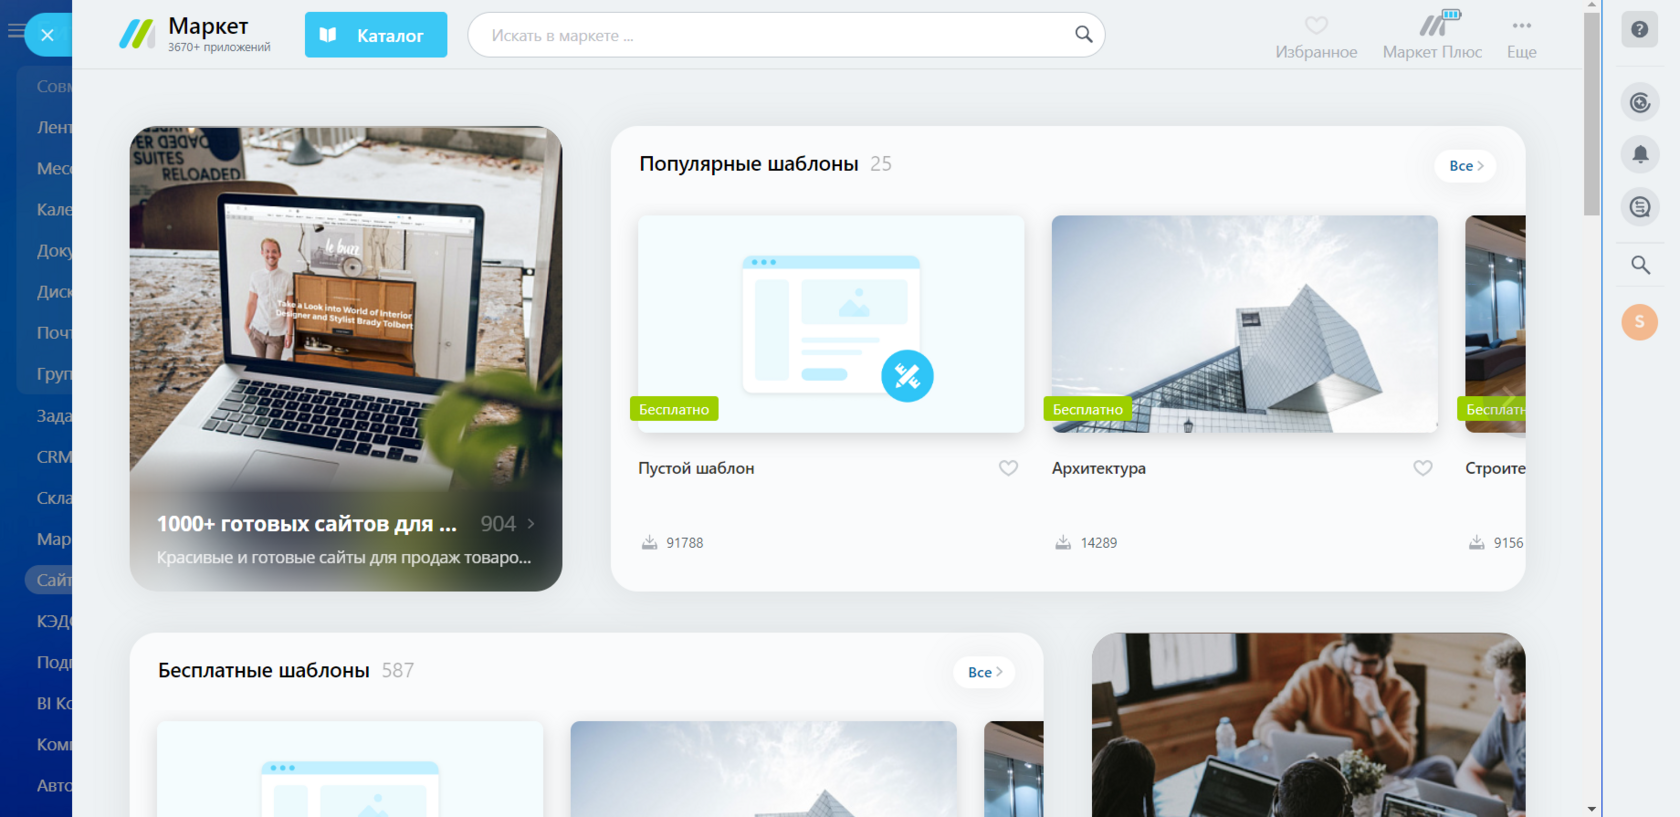Click the 14289 install count

point(1099,543)
